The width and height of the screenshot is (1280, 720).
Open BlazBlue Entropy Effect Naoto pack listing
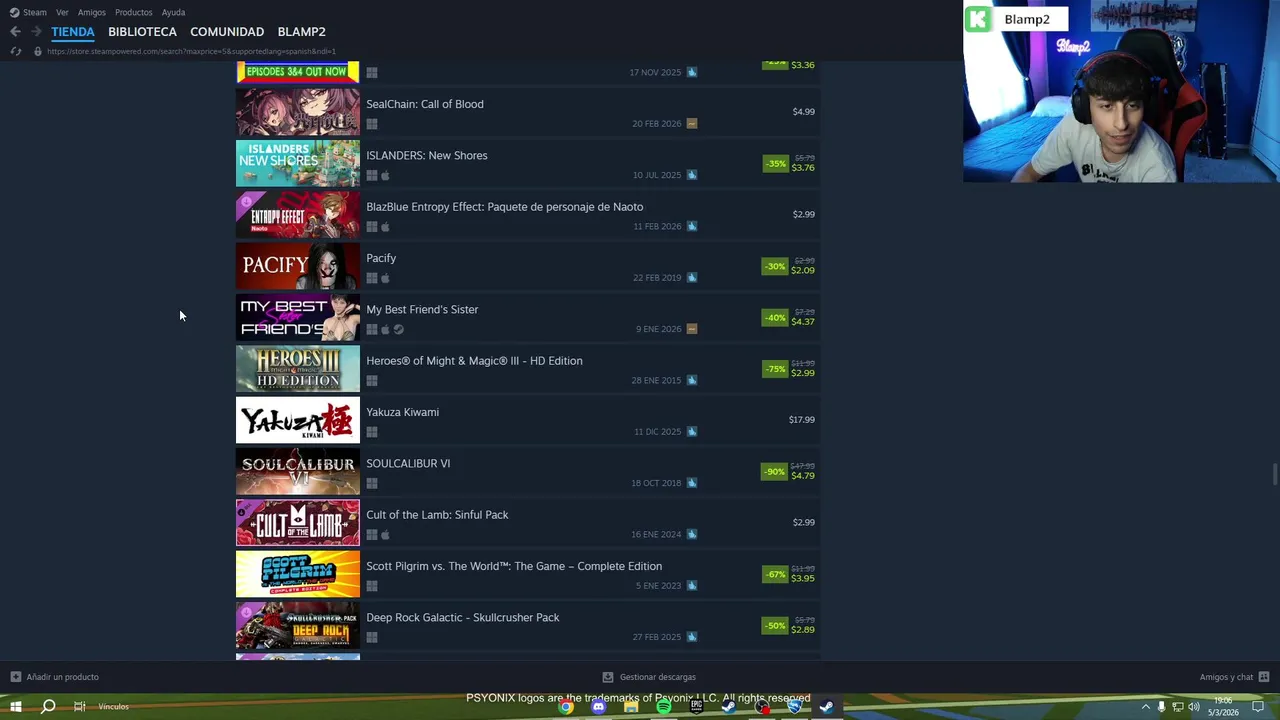pyautogui.click(x=527, y=214)
